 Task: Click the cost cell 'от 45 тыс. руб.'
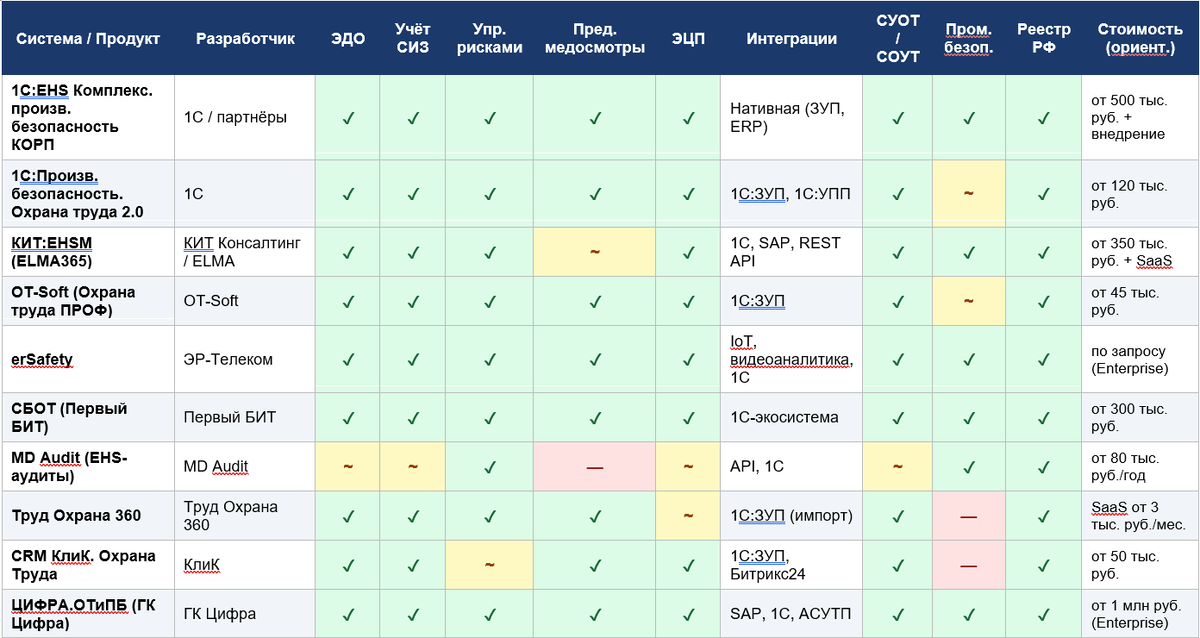click(1141, 301)
